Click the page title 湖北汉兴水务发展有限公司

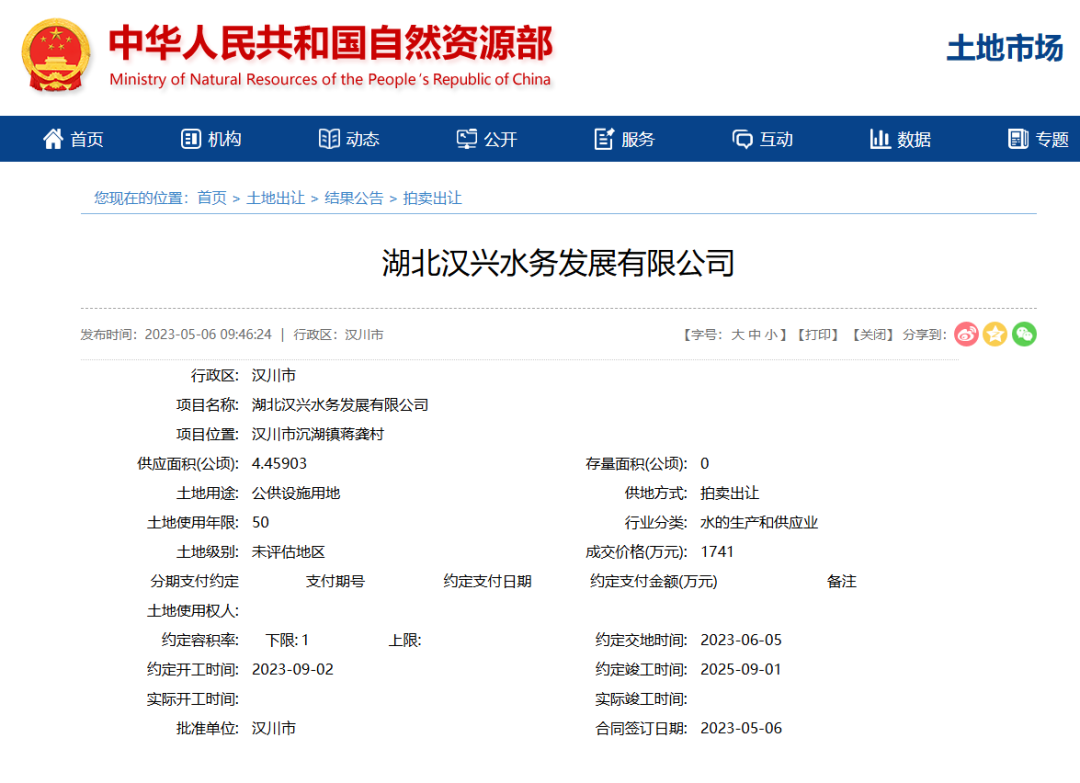tap(558, 263)
